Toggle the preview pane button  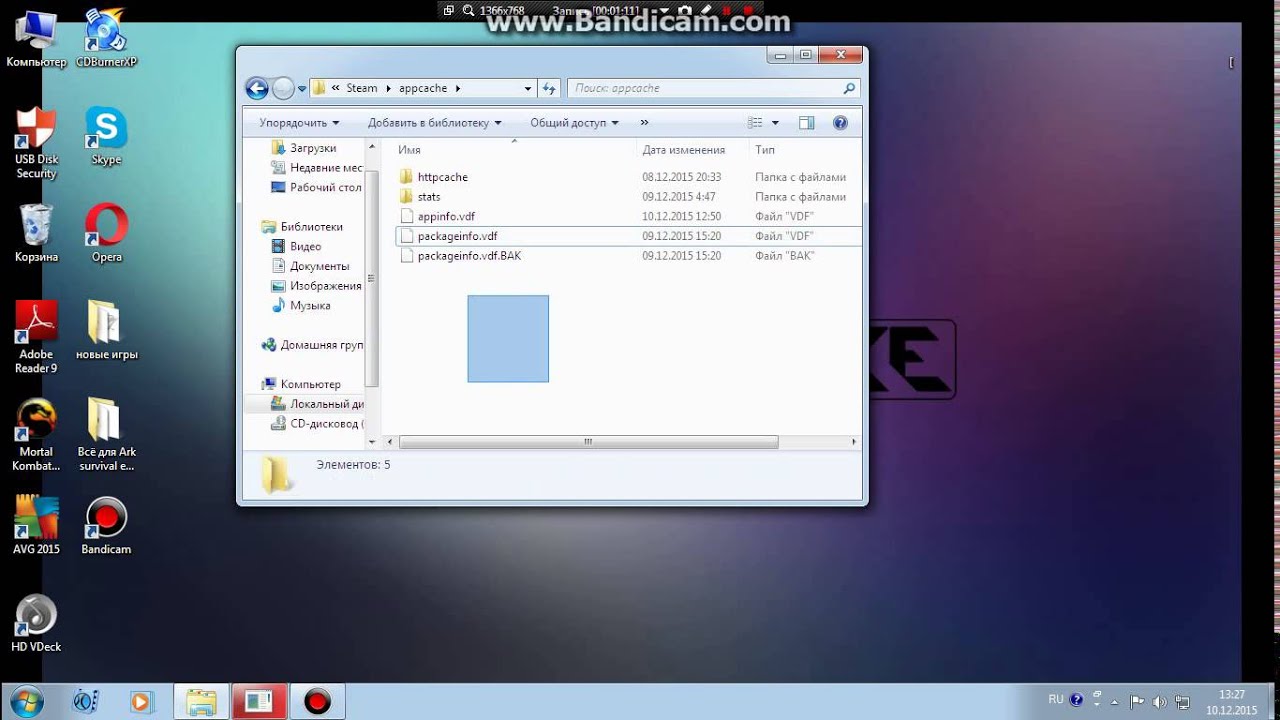pyautogui.click(x=807, y=123)
